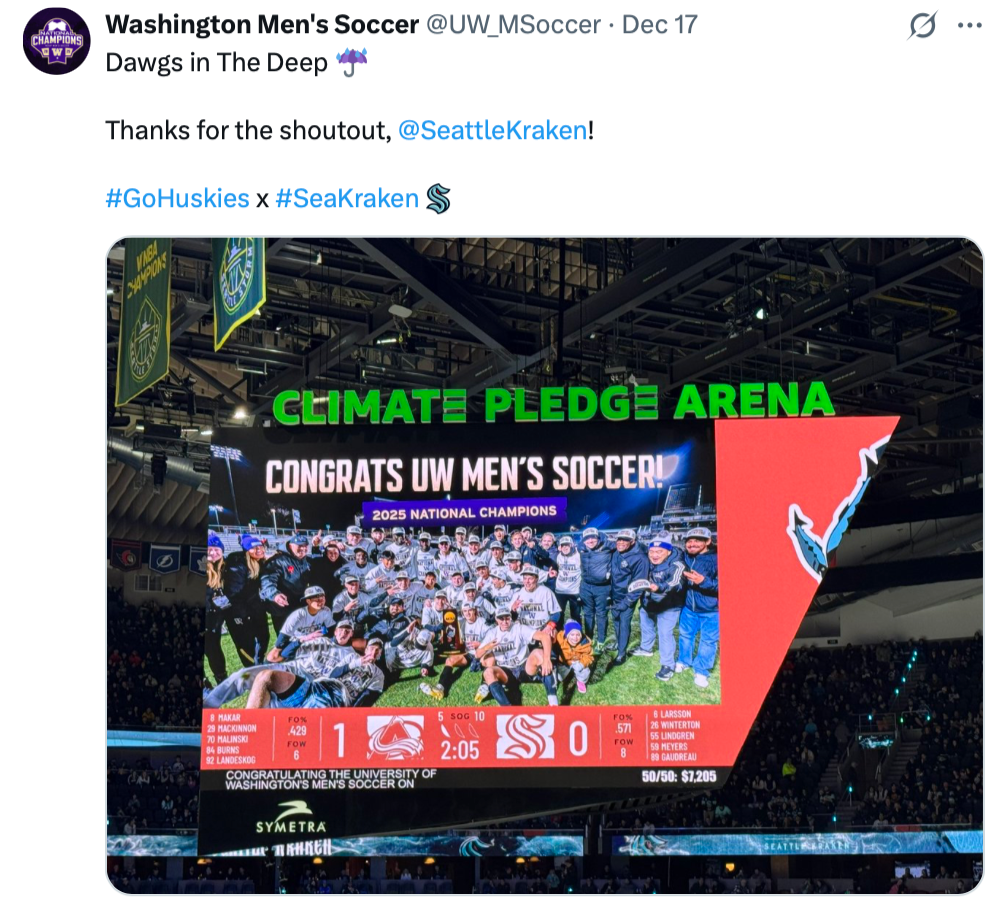
Task: Open the @SeattleKraken mention
Action: pyautogui.click(x=492, y=130)
